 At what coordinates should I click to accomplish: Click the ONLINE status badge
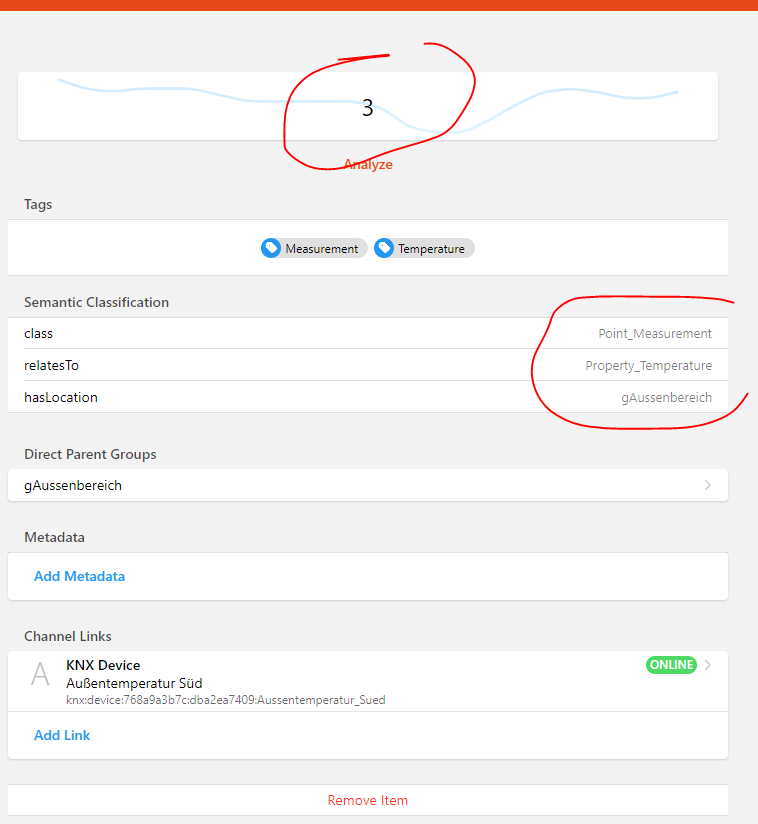click(x=671, y=664)
